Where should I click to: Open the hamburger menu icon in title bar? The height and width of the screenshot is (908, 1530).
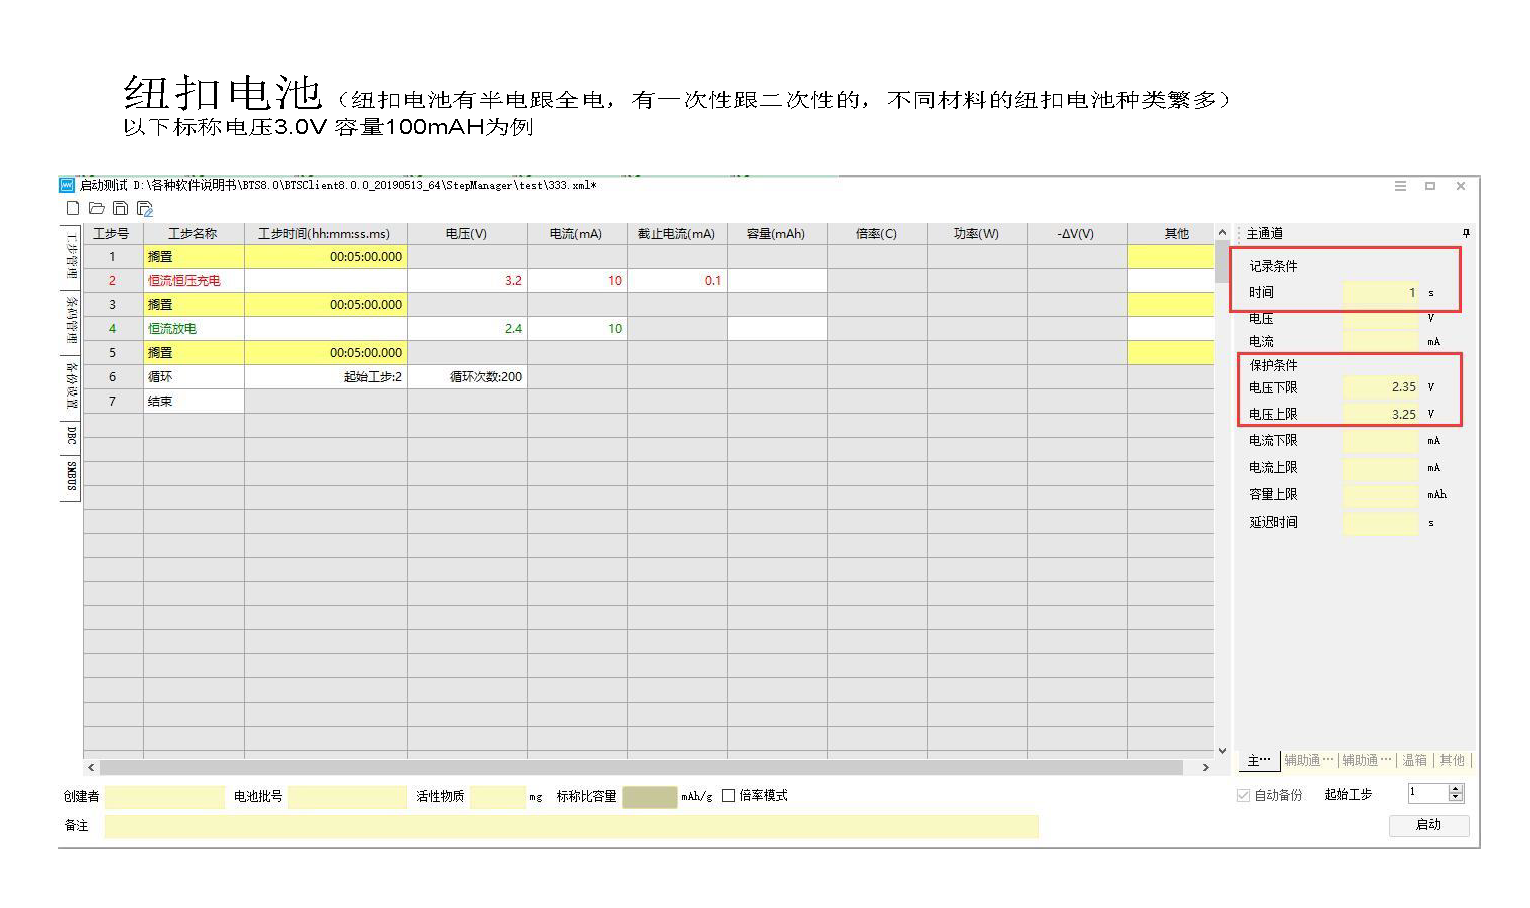[1400, 186]
